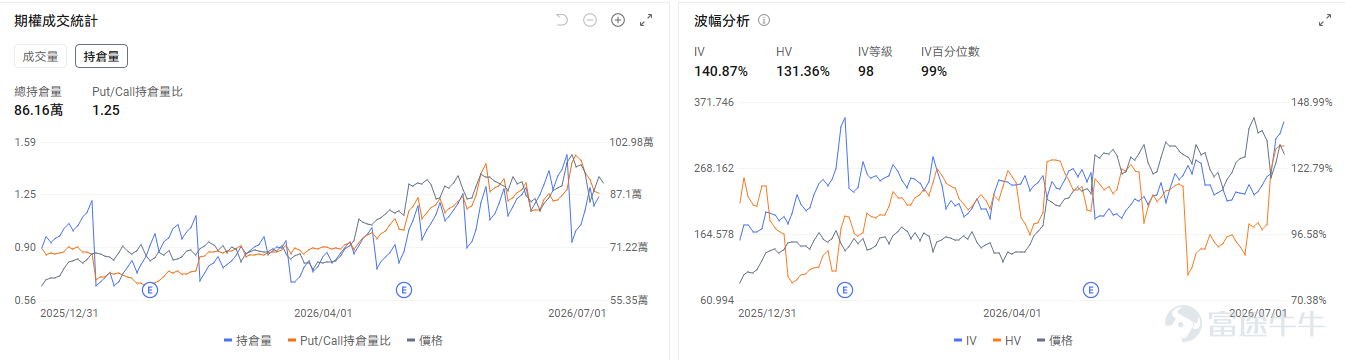Click the IV value 140.87%
This screenshot has height=360, width=1345.
pyautogui.click(x=721, y=71)
